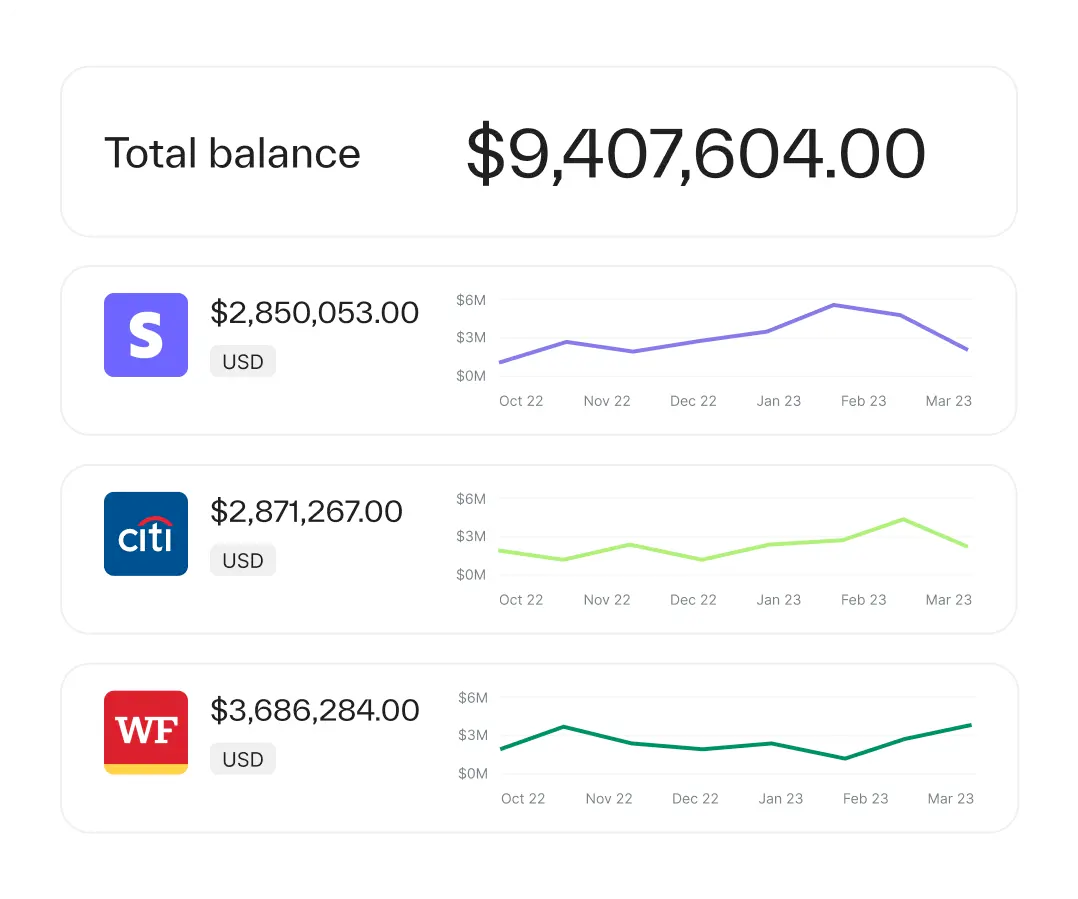Open the USD tag on Wells Fargo account

[242, 759]
